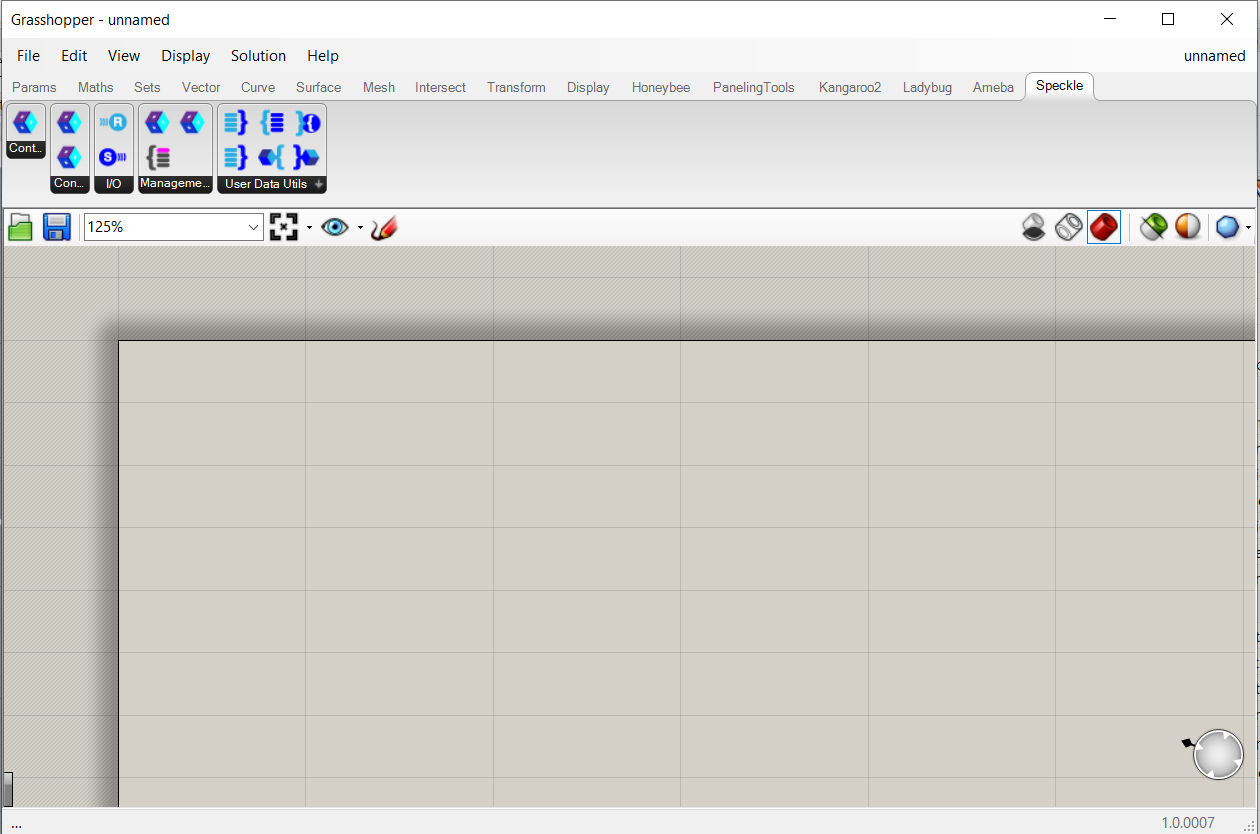Switch to the Kangaroo2 tab
The height and width of the screenshot is (834, 1260).
click(x=849, y=88)
